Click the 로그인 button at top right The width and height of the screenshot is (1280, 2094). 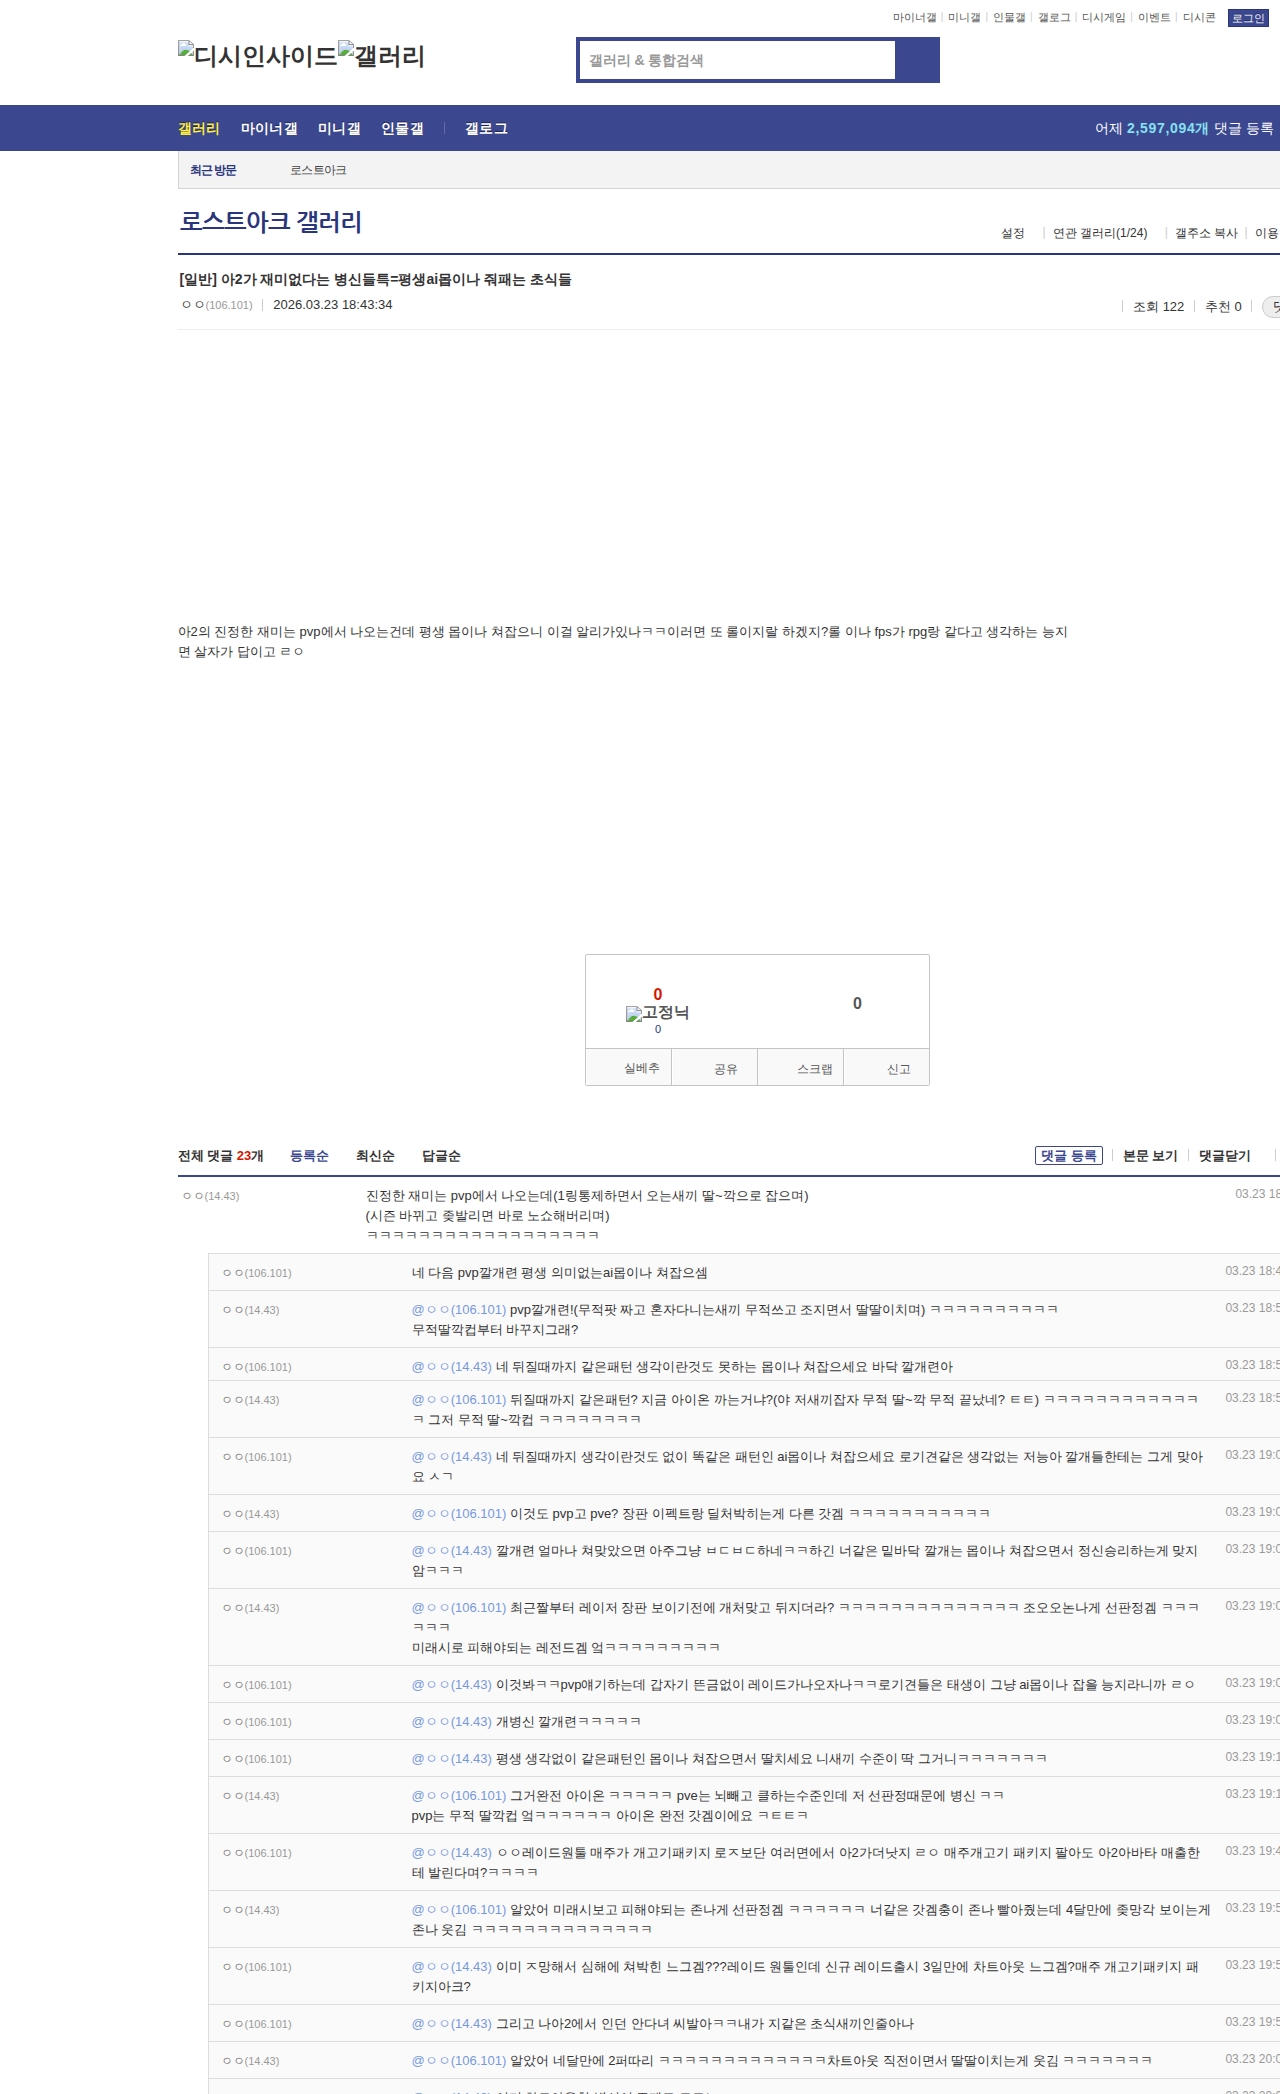[x=1248, y=18]
